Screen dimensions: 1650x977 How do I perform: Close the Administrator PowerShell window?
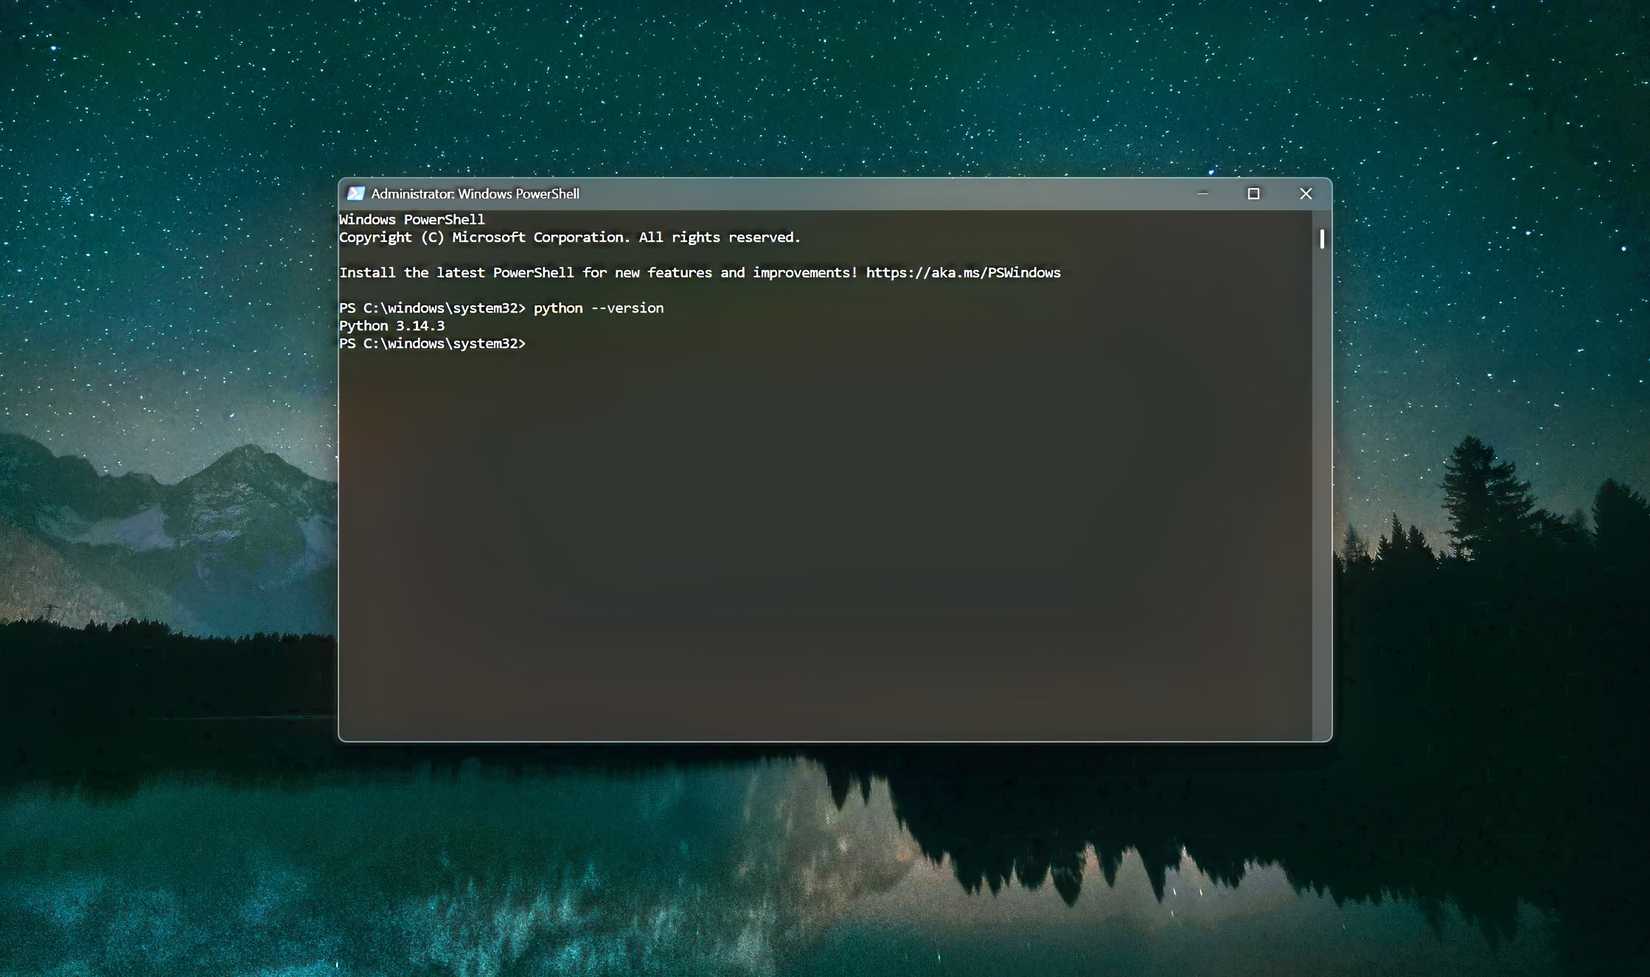coord(1305,194)
